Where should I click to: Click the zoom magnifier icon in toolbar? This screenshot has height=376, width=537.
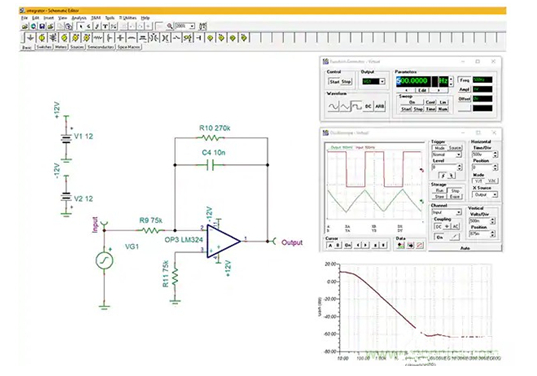[x=170, y=26]
